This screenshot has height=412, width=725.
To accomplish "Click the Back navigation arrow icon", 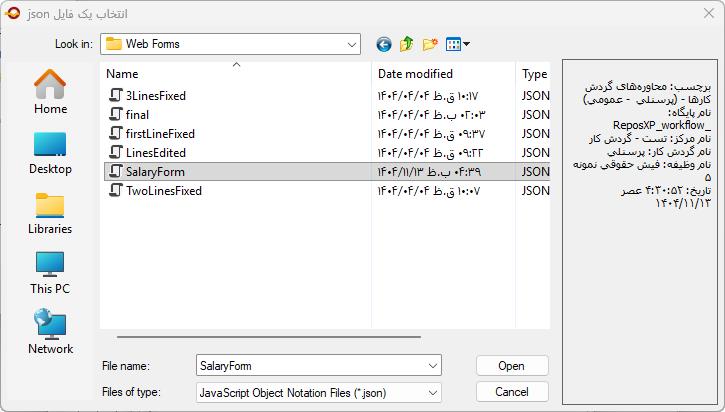I will [x=384, y=44].
